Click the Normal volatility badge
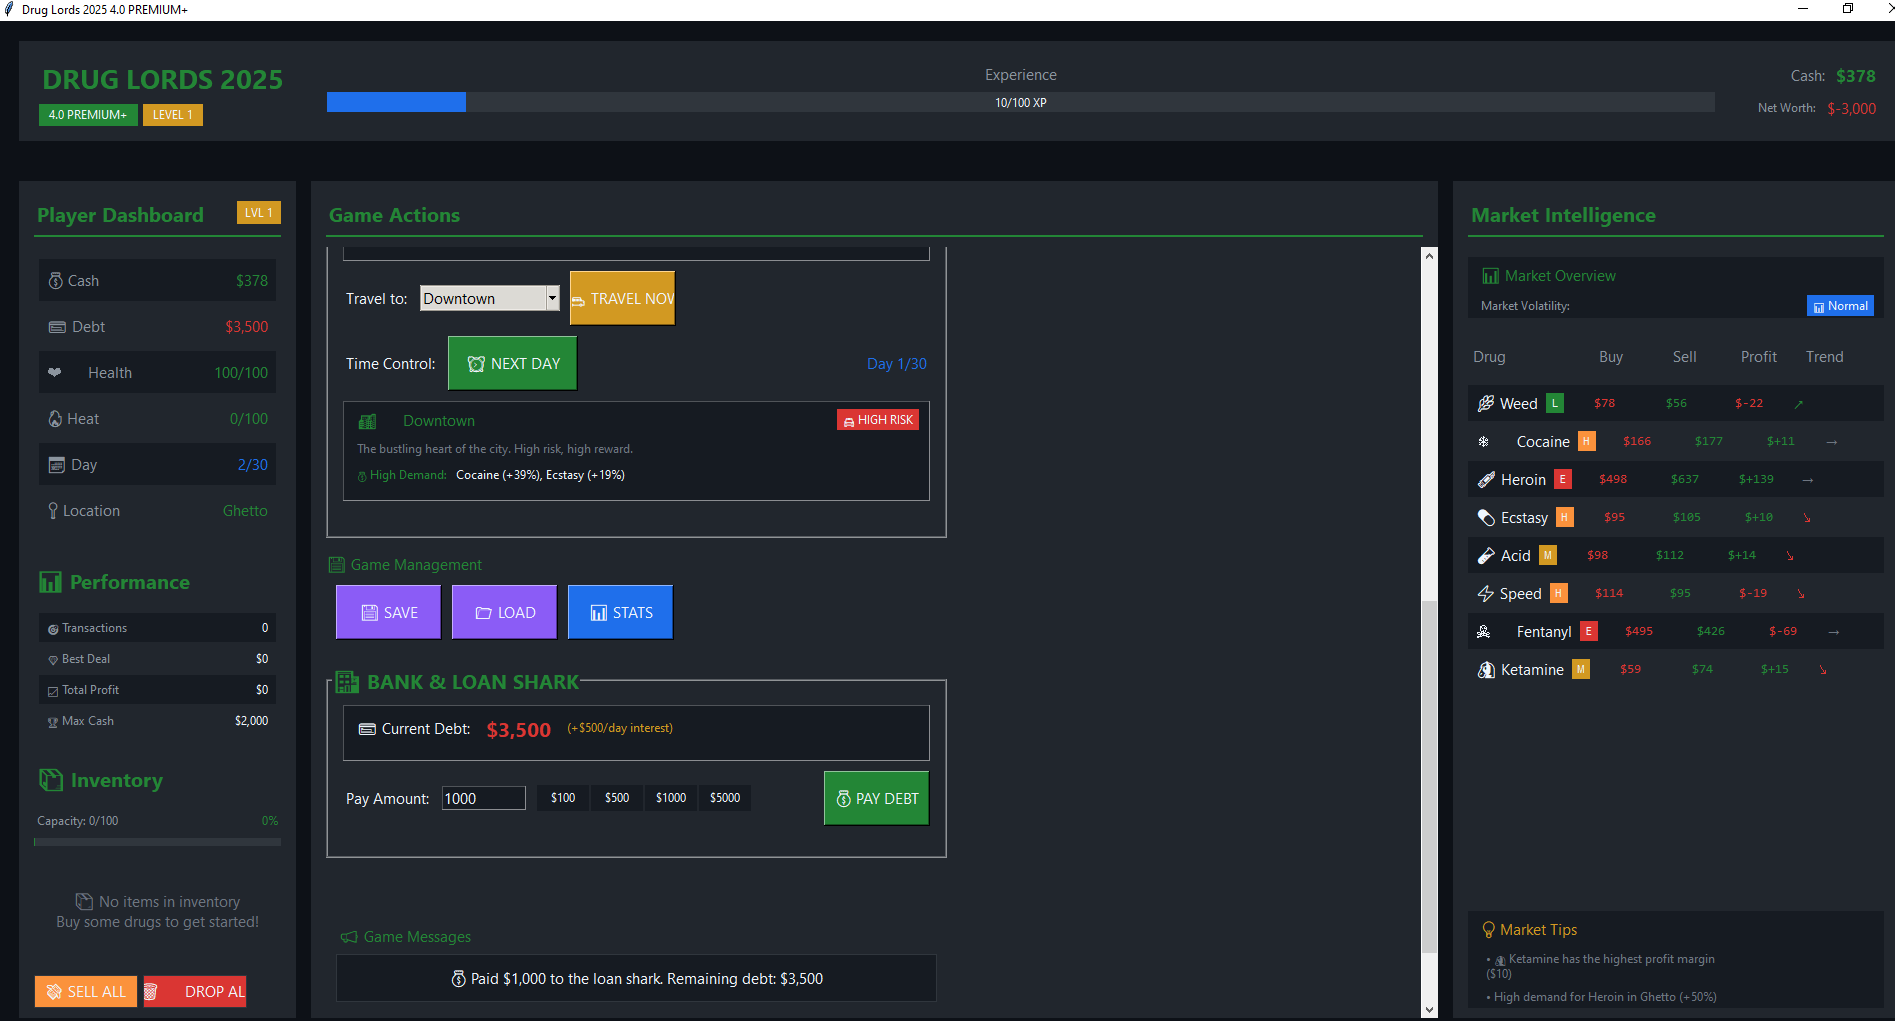The width and height of the screenshot is (1895, 1021). click(x=1840, y=306)
